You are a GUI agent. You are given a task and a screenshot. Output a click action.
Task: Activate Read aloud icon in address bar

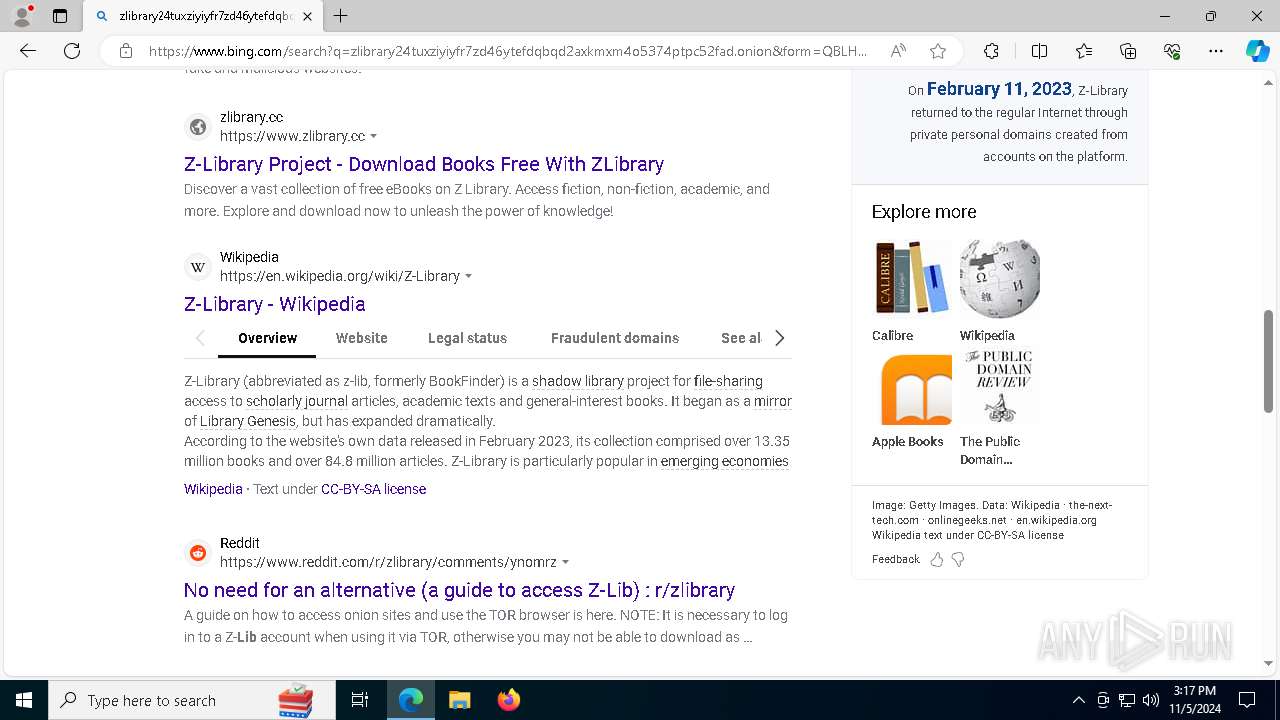(898, 51)
